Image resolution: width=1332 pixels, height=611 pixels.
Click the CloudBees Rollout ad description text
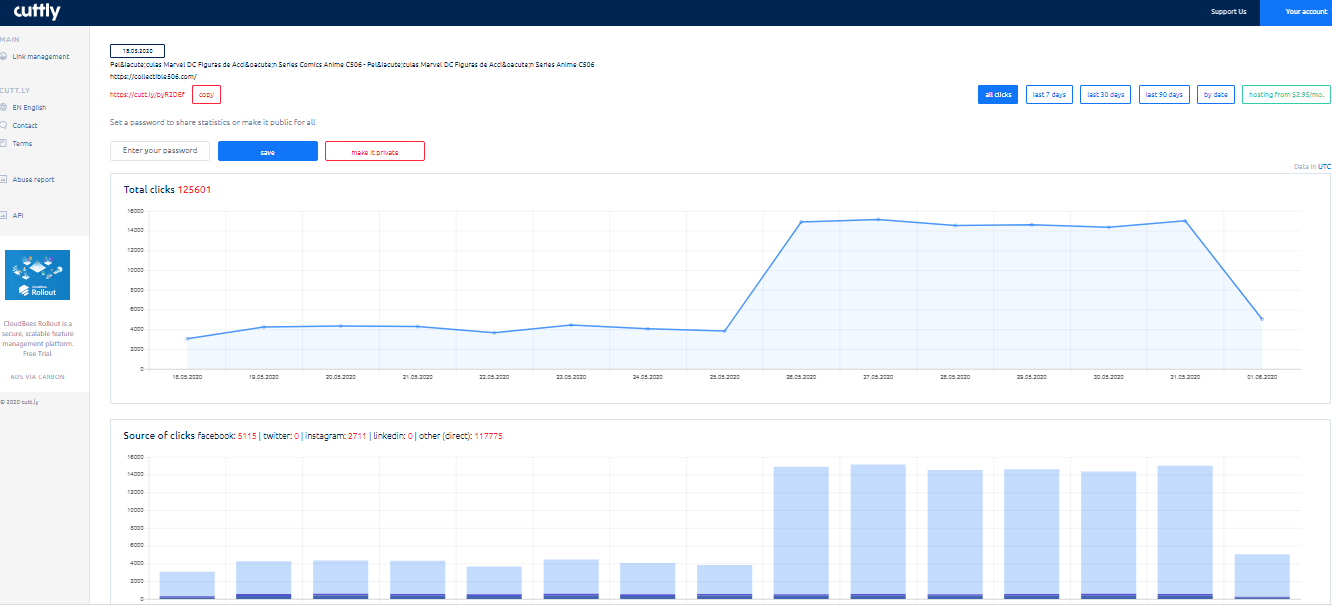[38, 338]
